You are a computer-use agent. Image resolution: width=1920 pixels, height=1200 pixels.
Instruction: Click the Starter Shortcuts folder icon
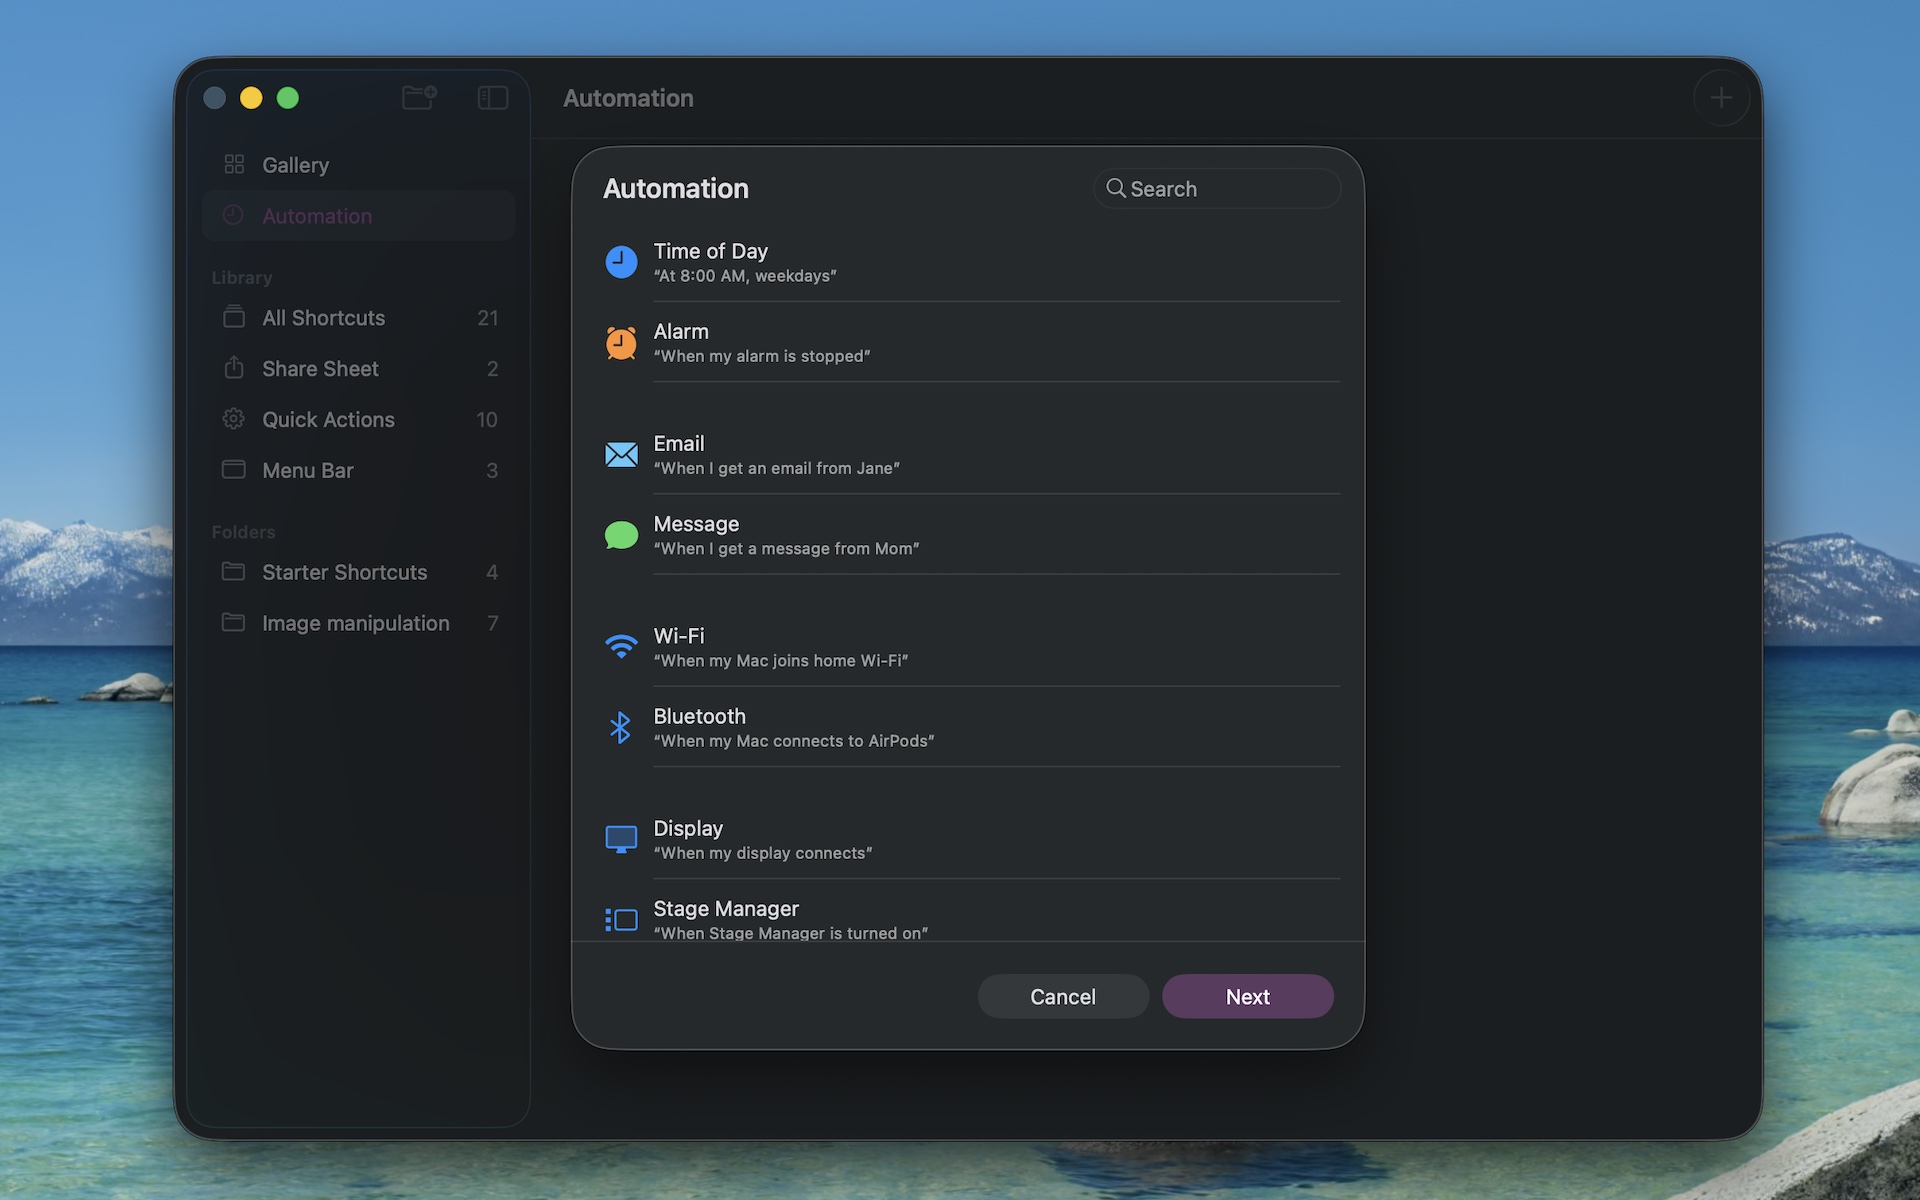coord(233,571)
